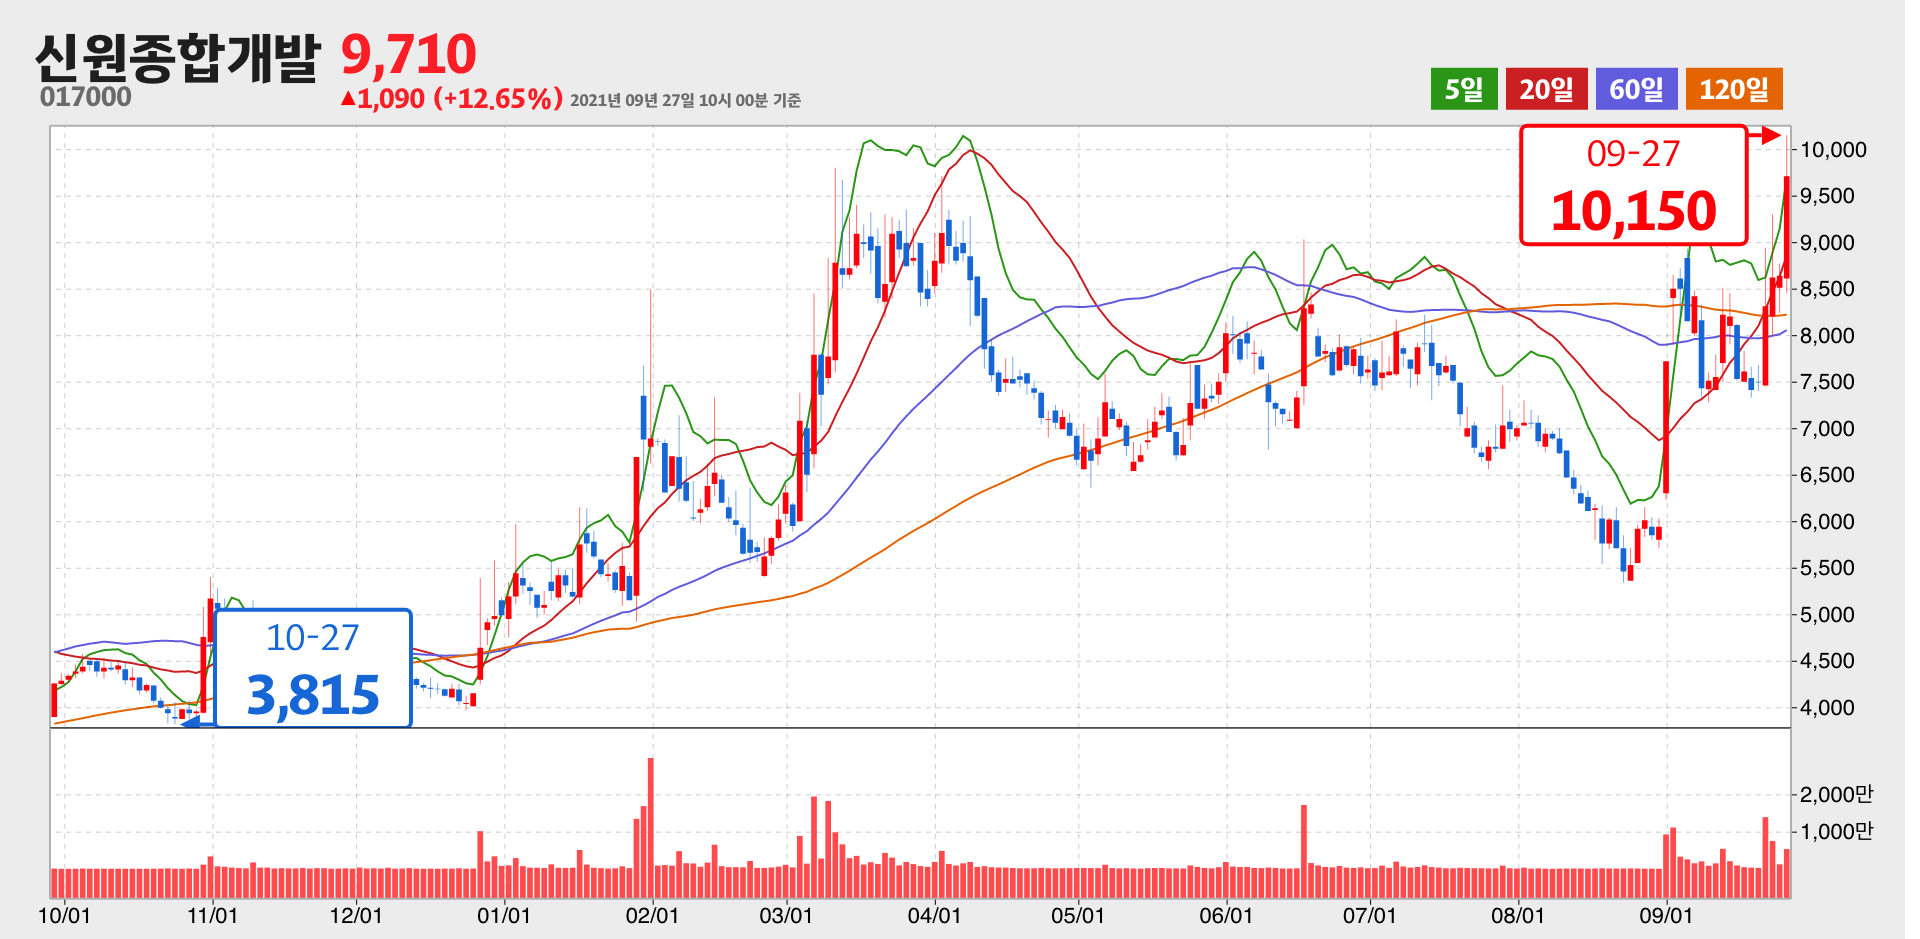Image resolution: width=1920 pixels, height=939 pixels.
Task: Click the 6,000 price axis label
Action: pyautogui.click(x=1827, y=522)
